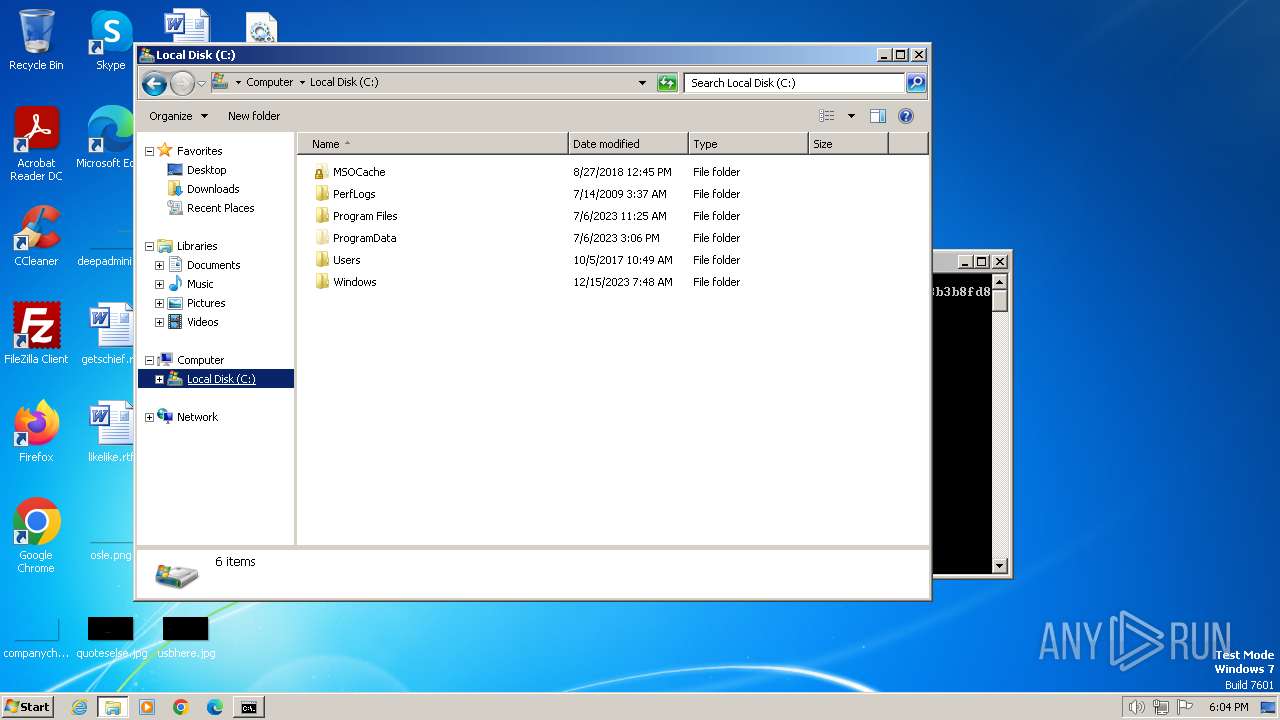Open Firefox desktop shortcut

[x=36, y=432]
